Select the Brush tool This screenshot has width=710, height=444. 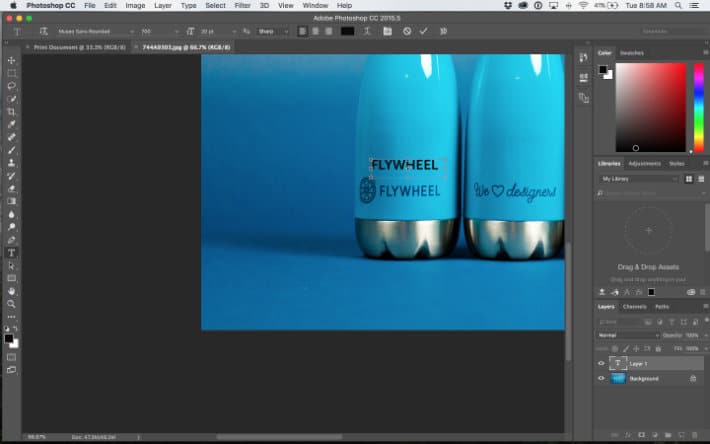pyautogui.click(x=12, y=150)
